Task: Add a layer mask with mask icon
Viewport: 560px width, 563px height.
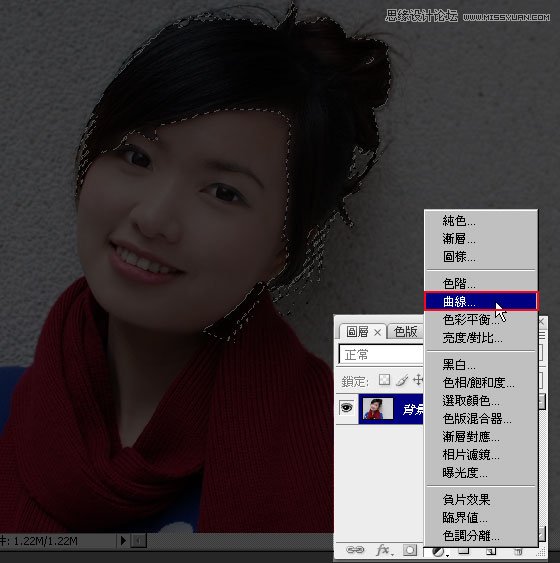Action: coord(410,550)
